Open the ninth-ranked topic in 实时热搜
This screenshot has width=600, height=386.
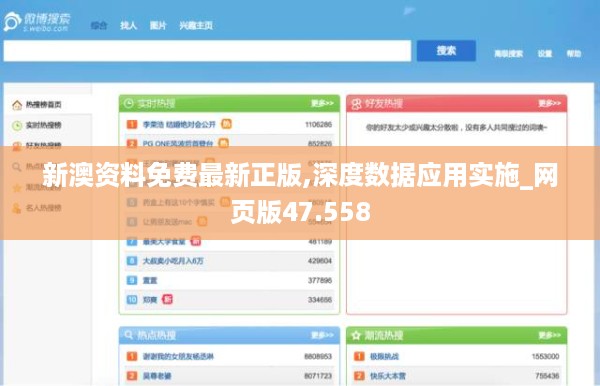point(150,280)
